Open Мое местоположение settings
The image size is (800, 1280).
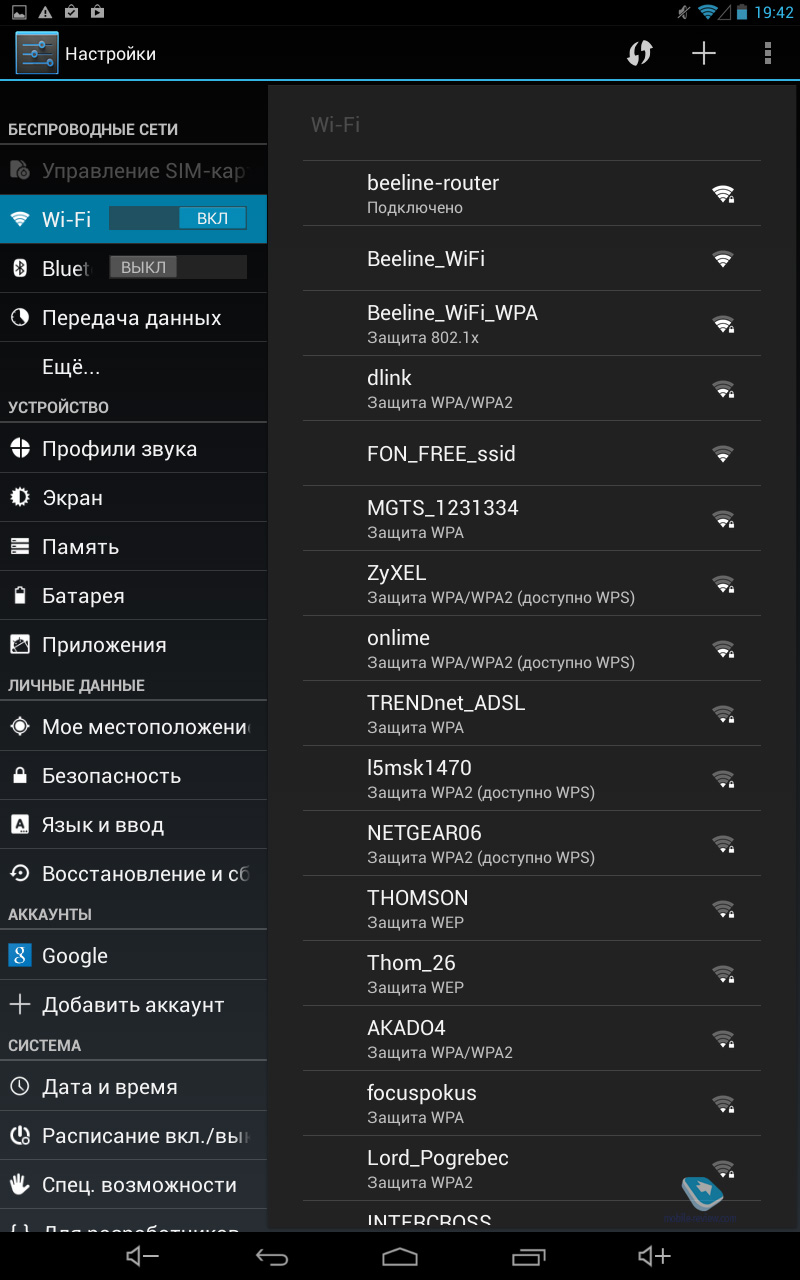click(x=133, y=727)
